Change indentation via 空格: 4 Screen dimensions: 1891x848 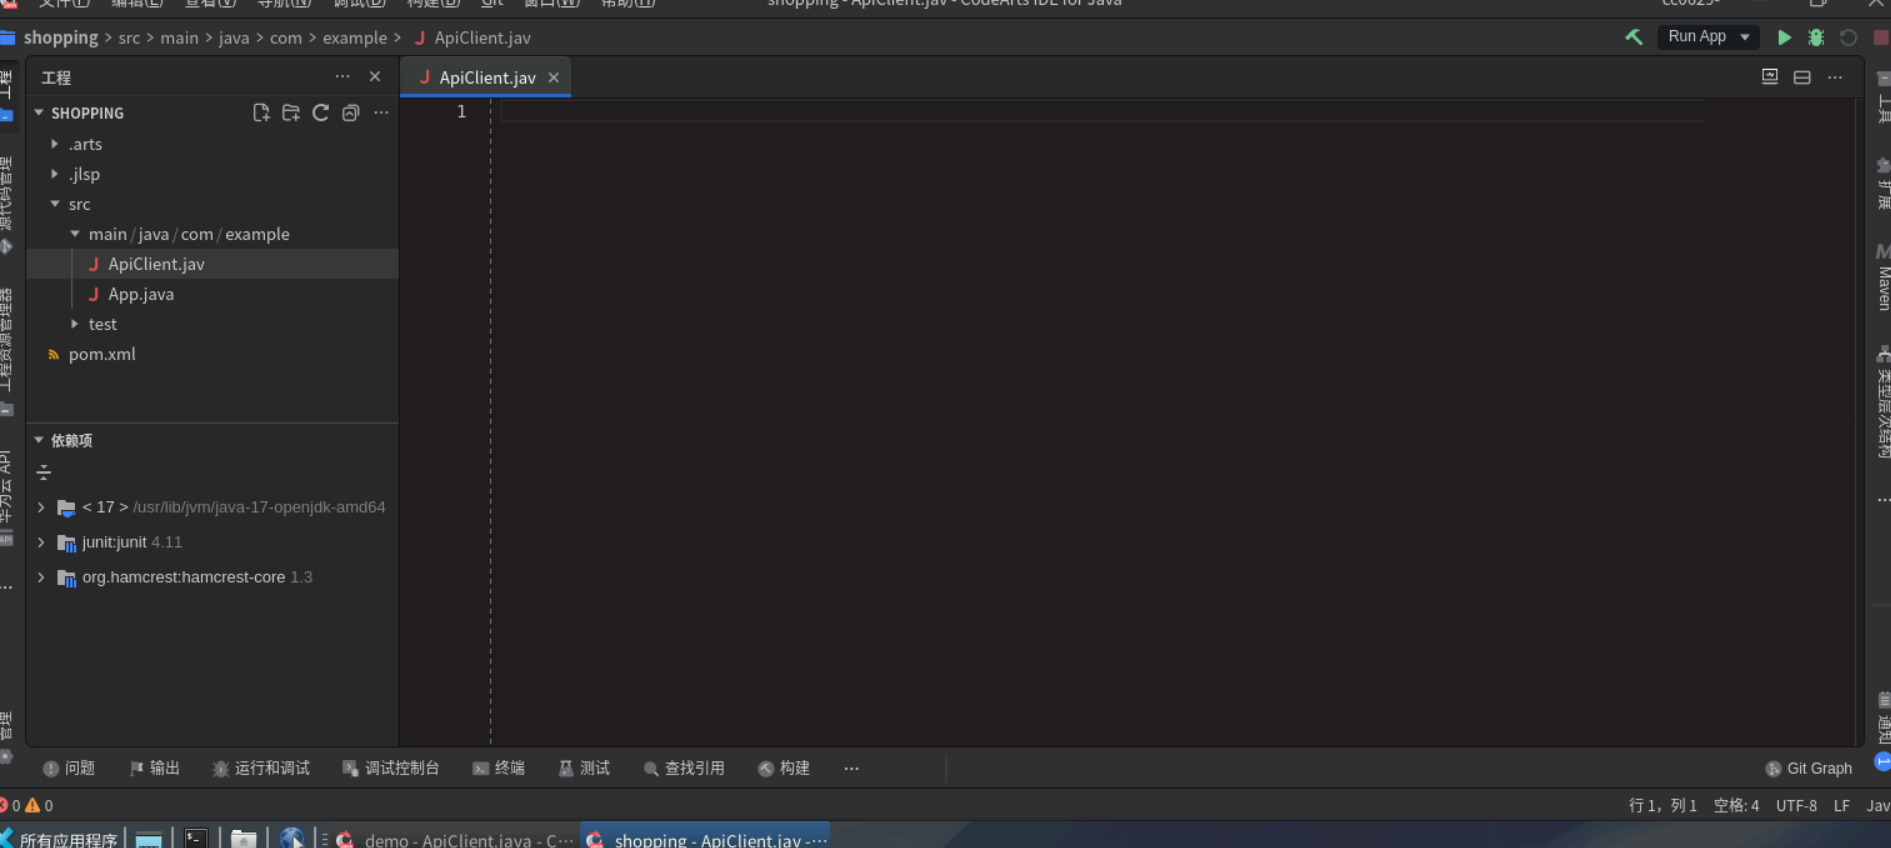click(1736, 805)
